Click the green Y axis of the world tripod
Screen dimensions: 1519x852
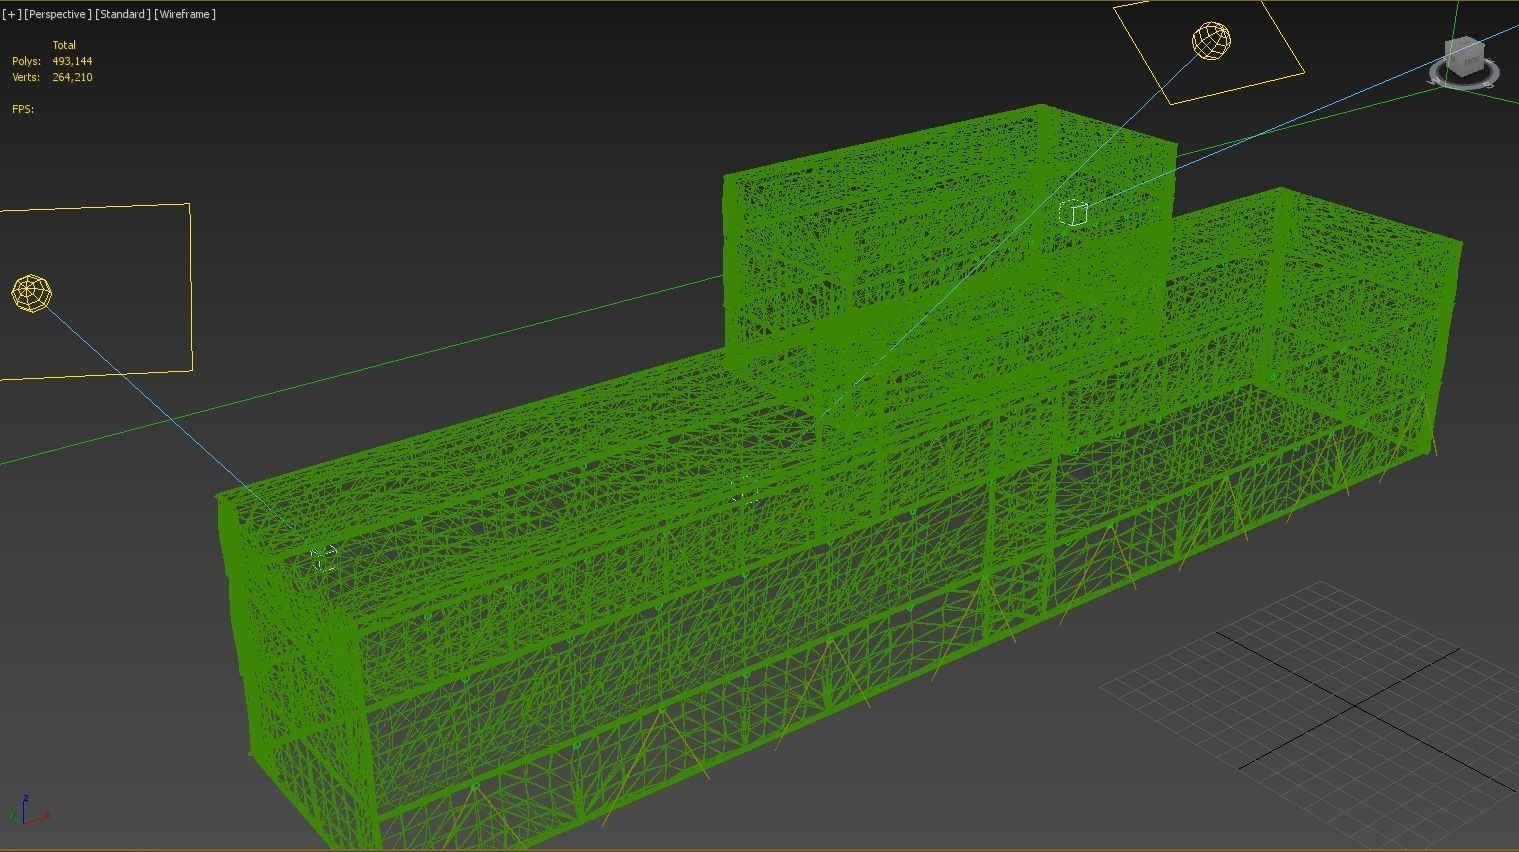click(x=12, y=813)
